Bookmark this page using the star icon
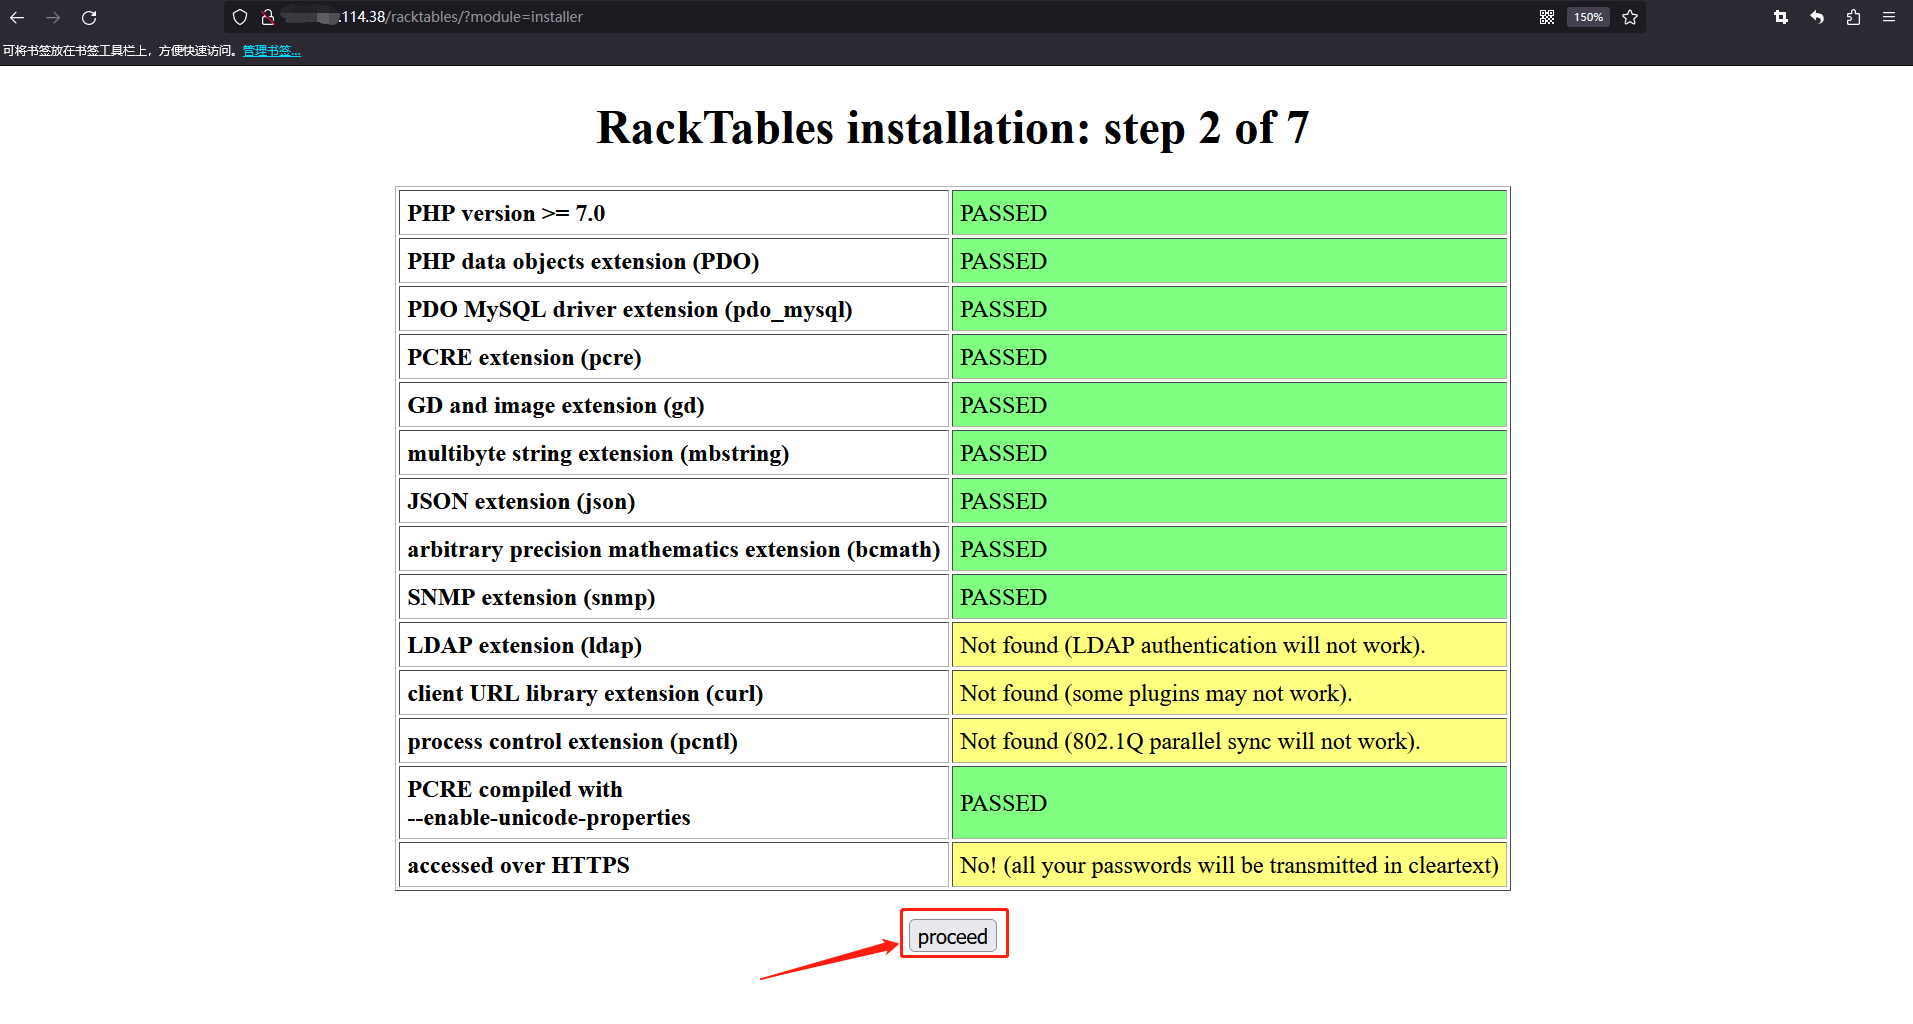 click(x=1629, y=17)
